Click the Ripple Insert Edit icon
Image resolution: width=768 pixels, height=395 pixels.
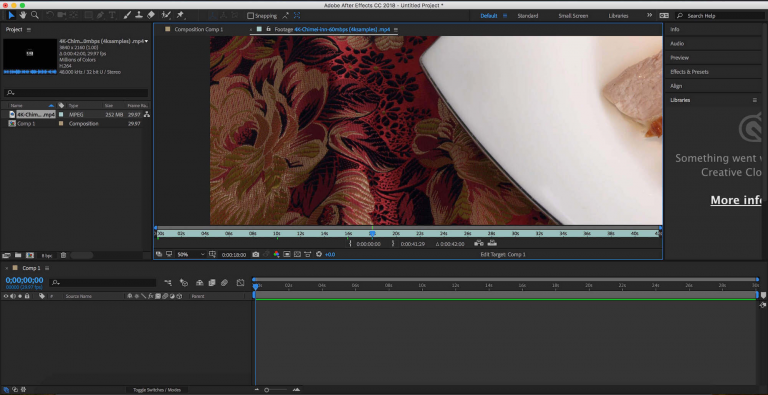(x=479, y=243)
